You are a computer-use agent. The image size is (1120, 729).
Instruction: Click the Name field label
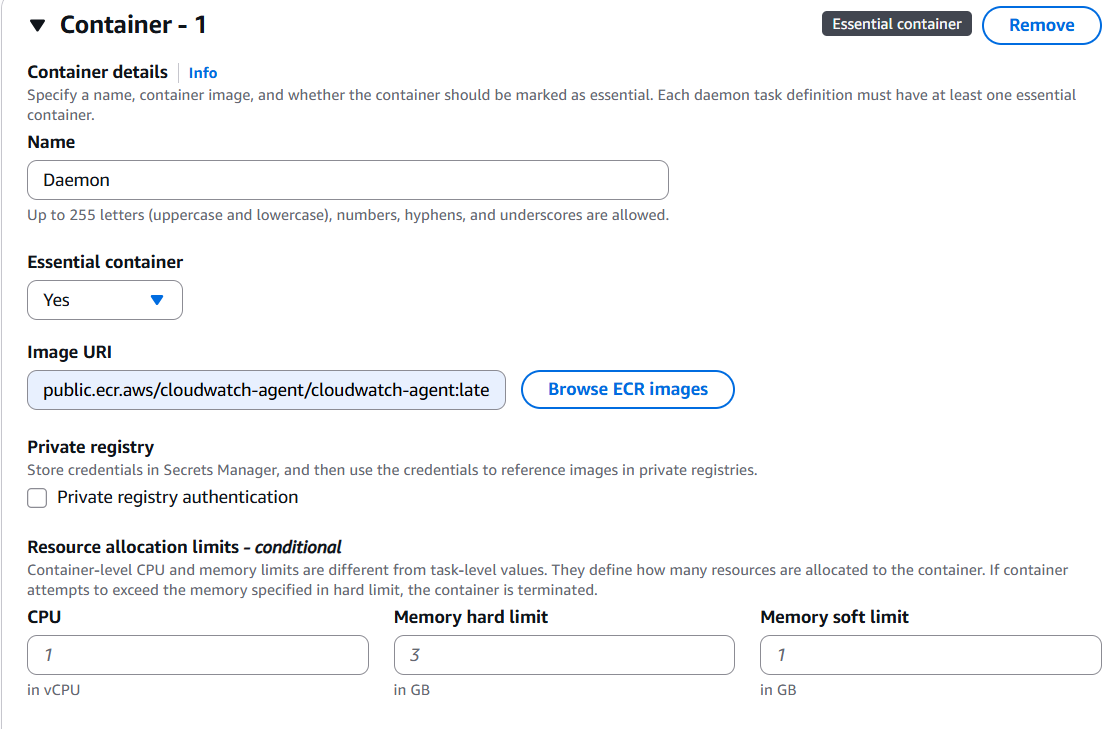click(51, 142)
